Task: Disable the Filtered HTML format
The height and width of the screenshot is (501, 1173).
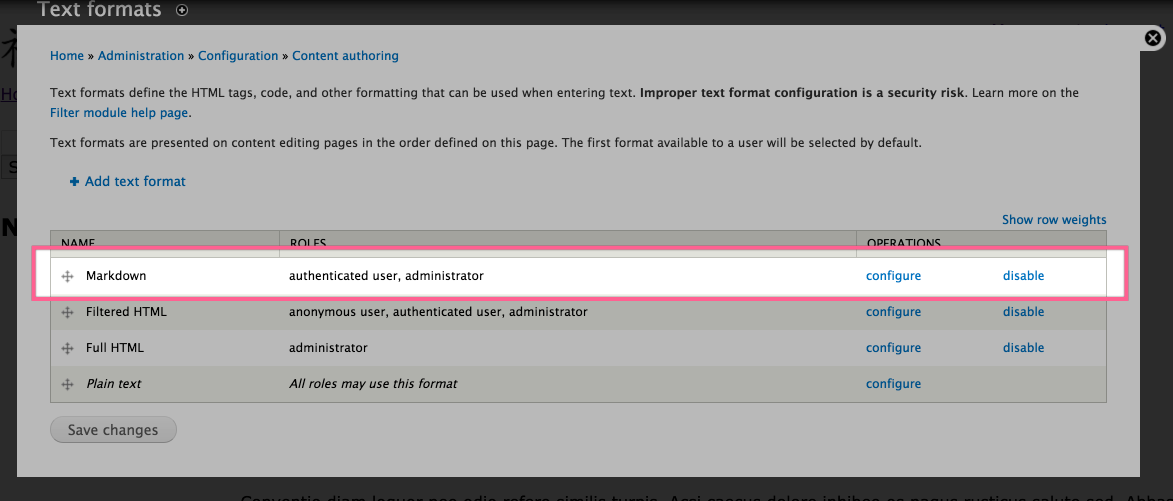Action: click(1023, 312)
